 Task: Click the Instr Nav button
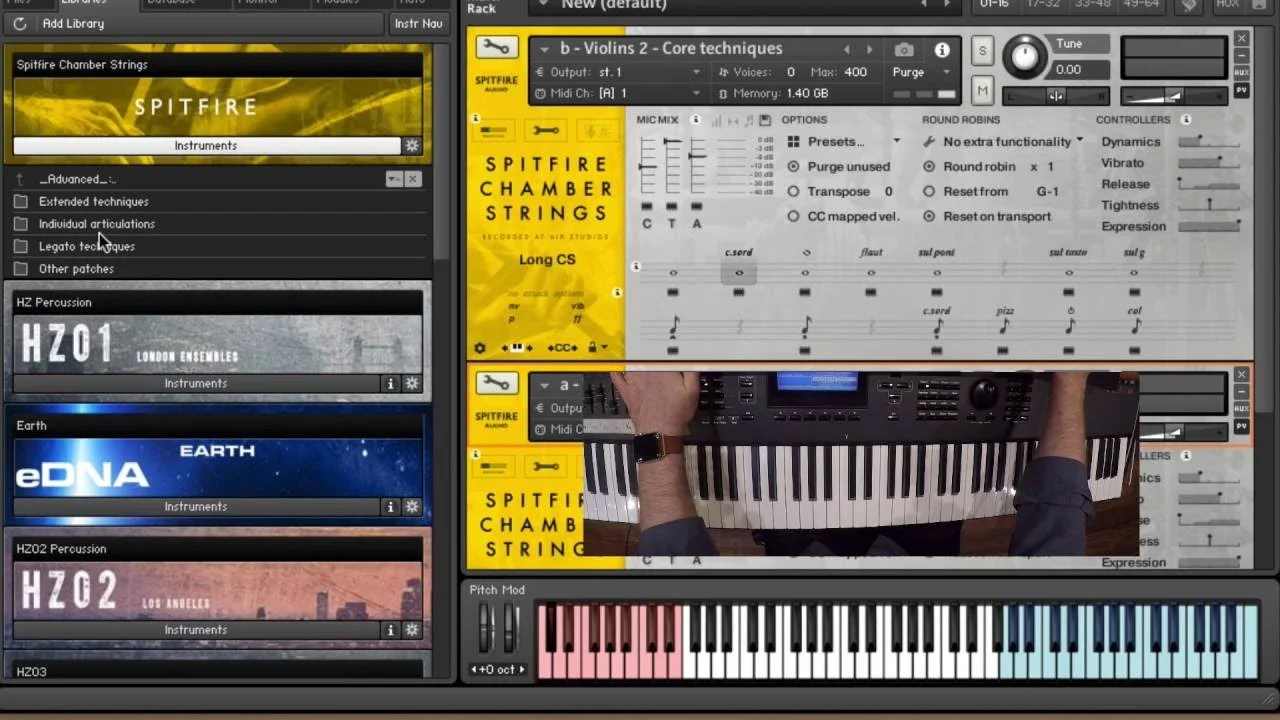click(418, 23)
